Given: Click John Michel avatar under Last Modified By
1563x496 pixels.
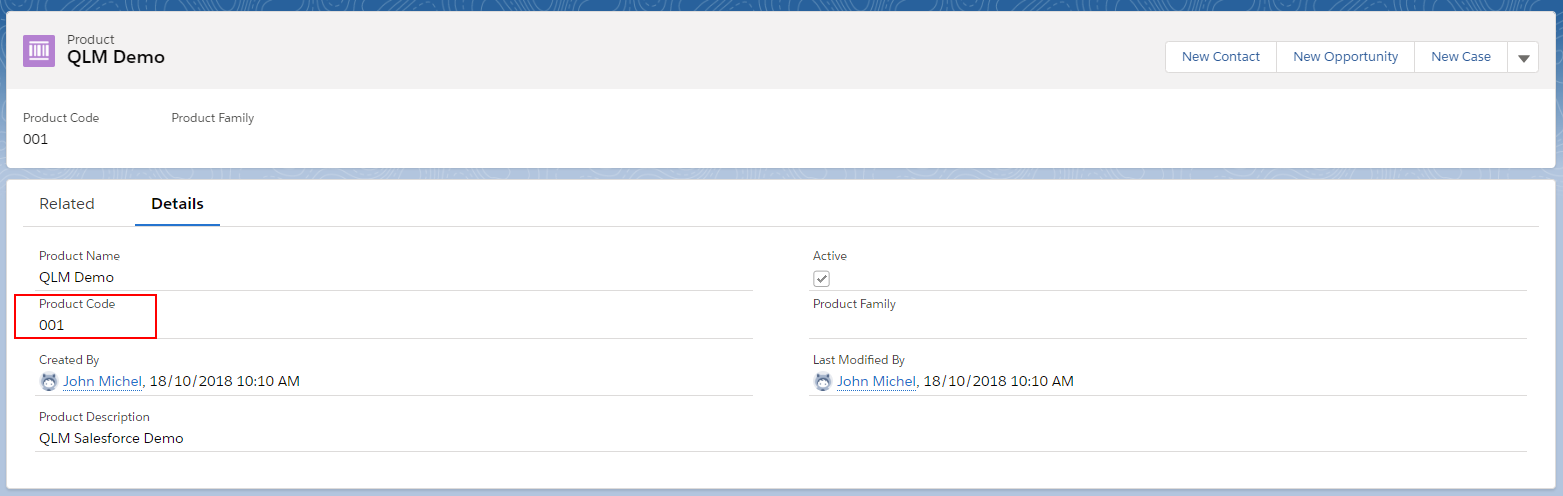Looking at the screenshot, I should (823, 381).
